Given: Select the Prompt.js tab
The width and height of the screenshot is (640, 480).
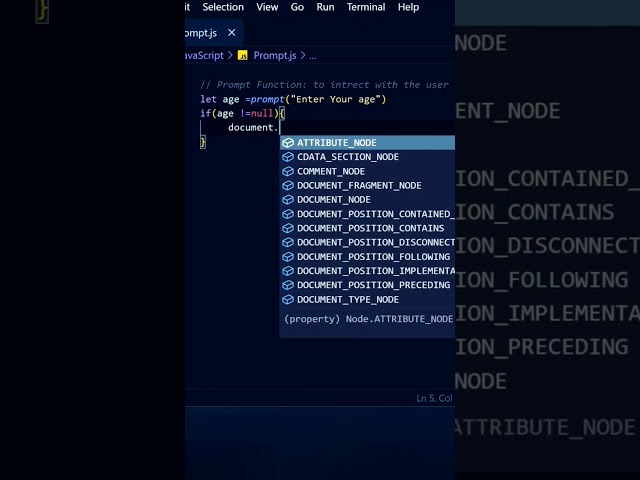Looking at the screenshot, I should tap(214, 33).
